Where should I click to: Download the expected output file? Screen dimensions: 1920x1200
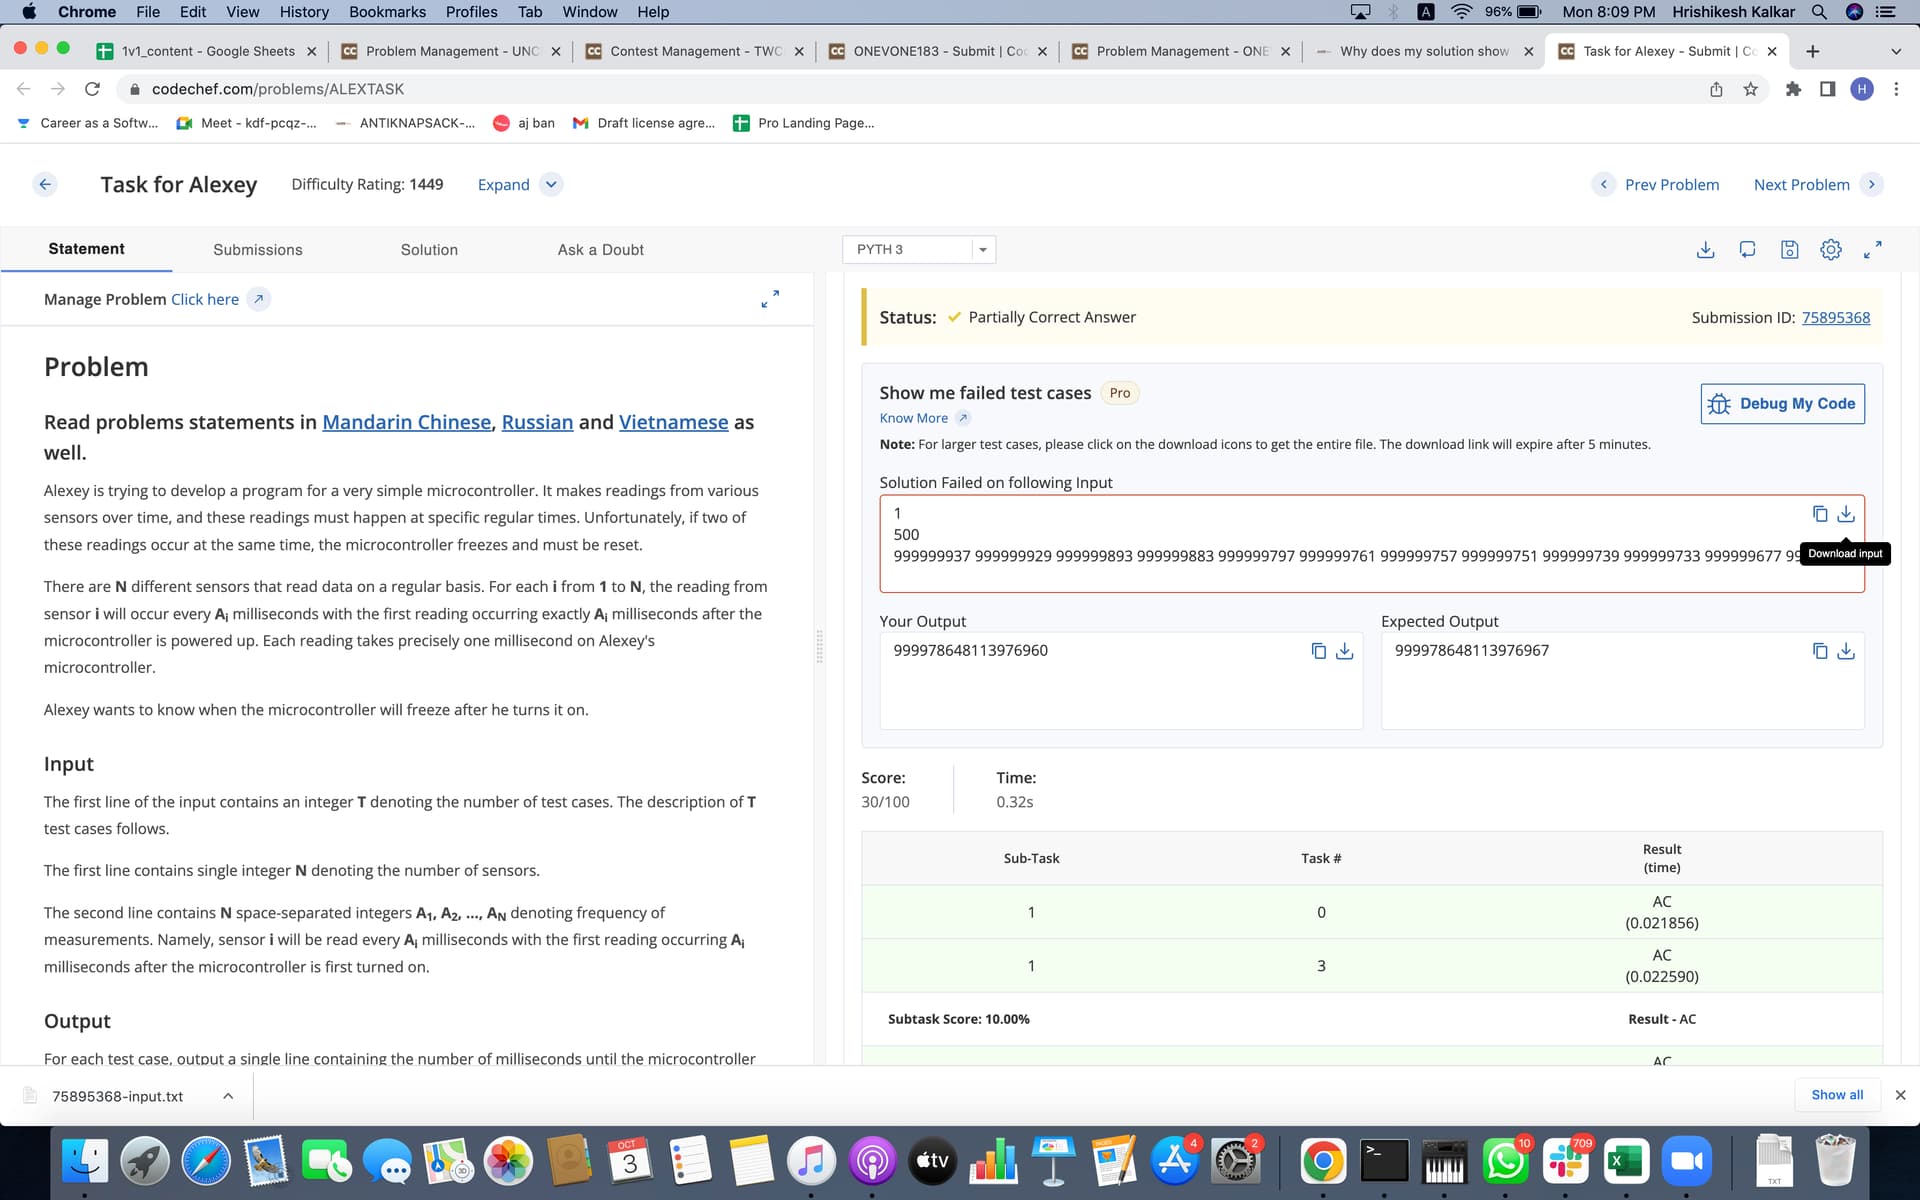point(1845,651)
